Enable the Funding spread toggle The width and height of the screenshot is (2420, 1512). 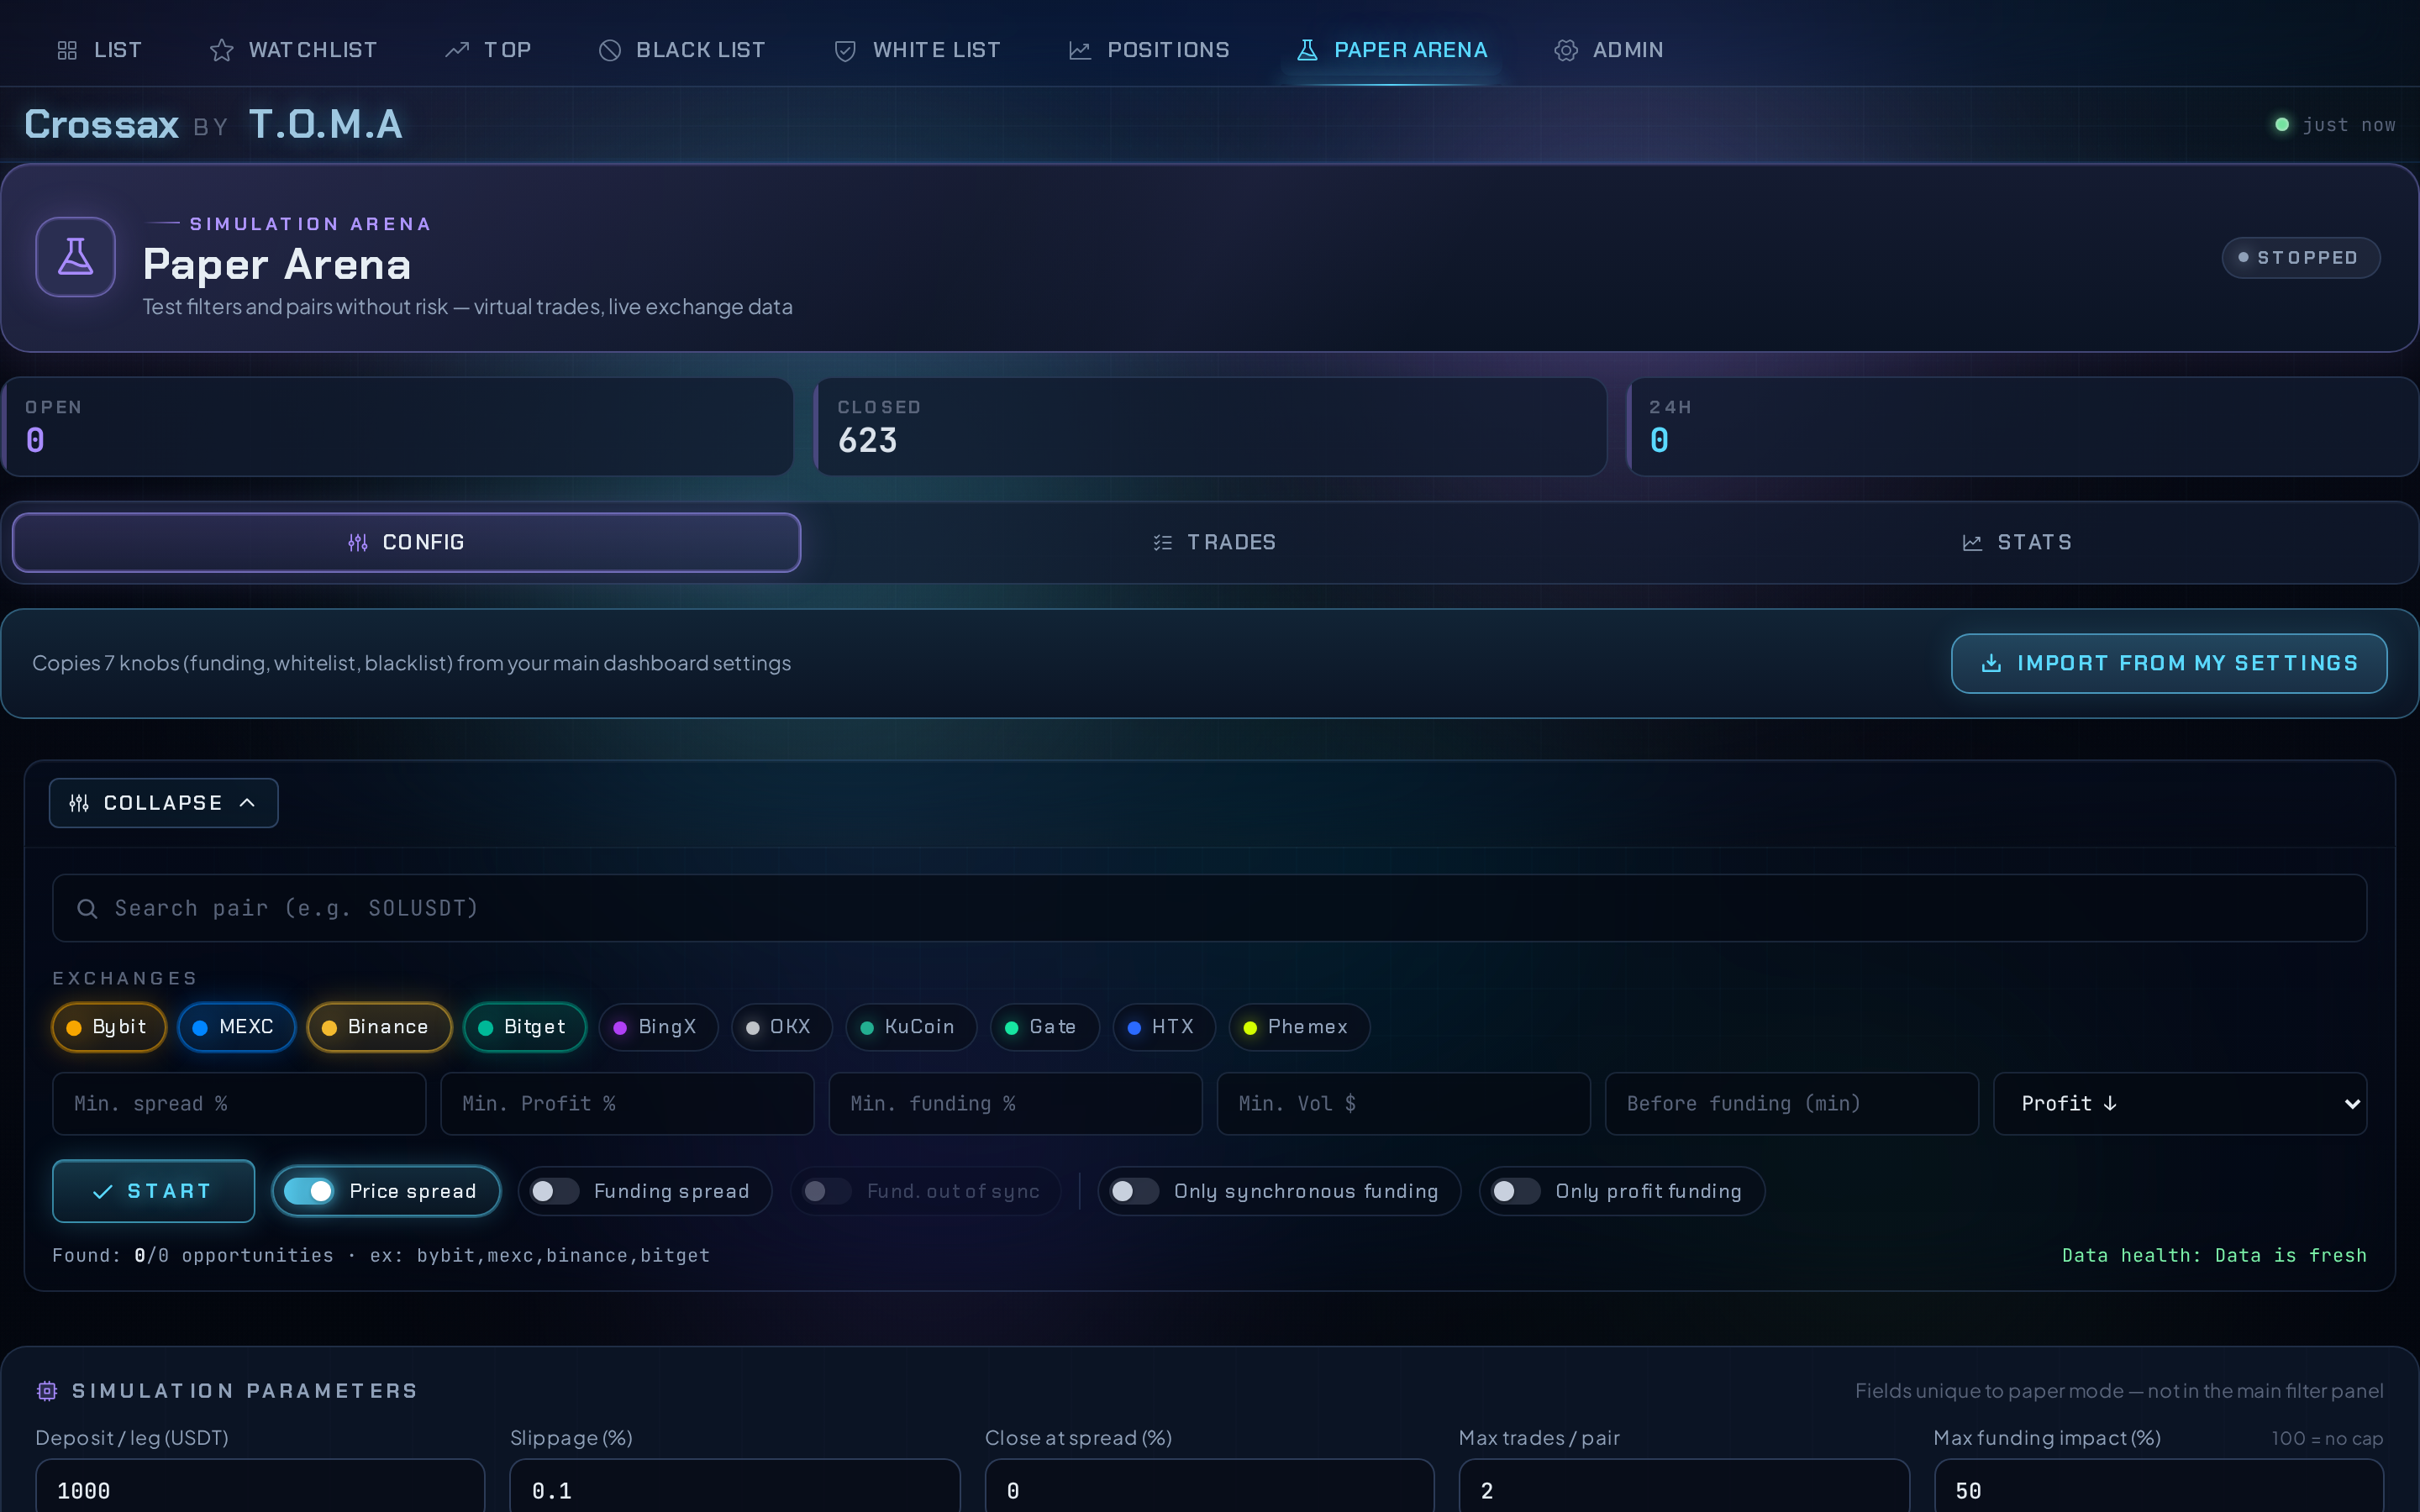[553, 1191]
